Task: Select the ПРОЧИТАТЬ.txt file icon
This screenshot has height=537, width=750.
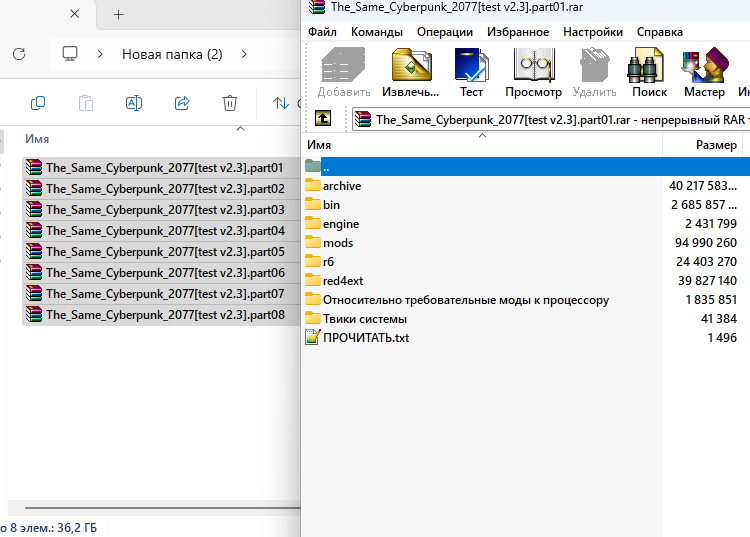Action: 313,338
